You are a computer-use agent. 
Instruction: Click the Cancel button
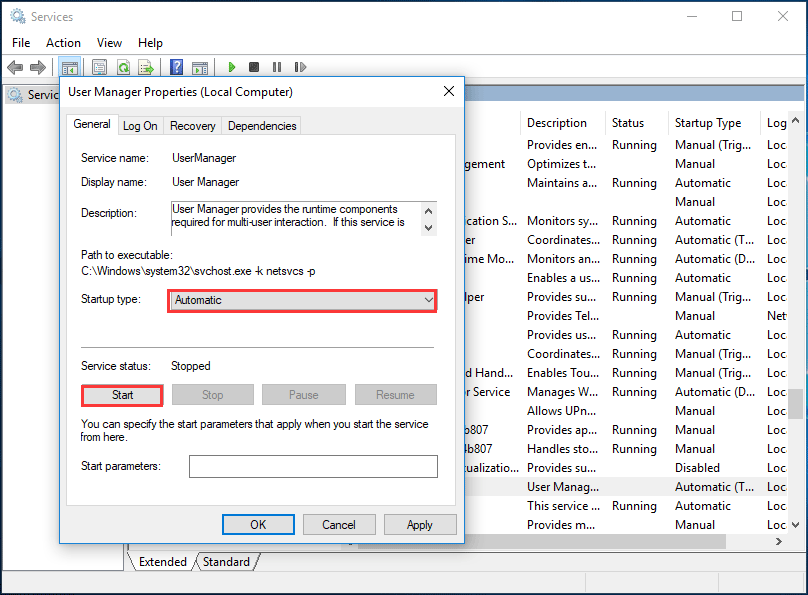click(x=339, y=524)
